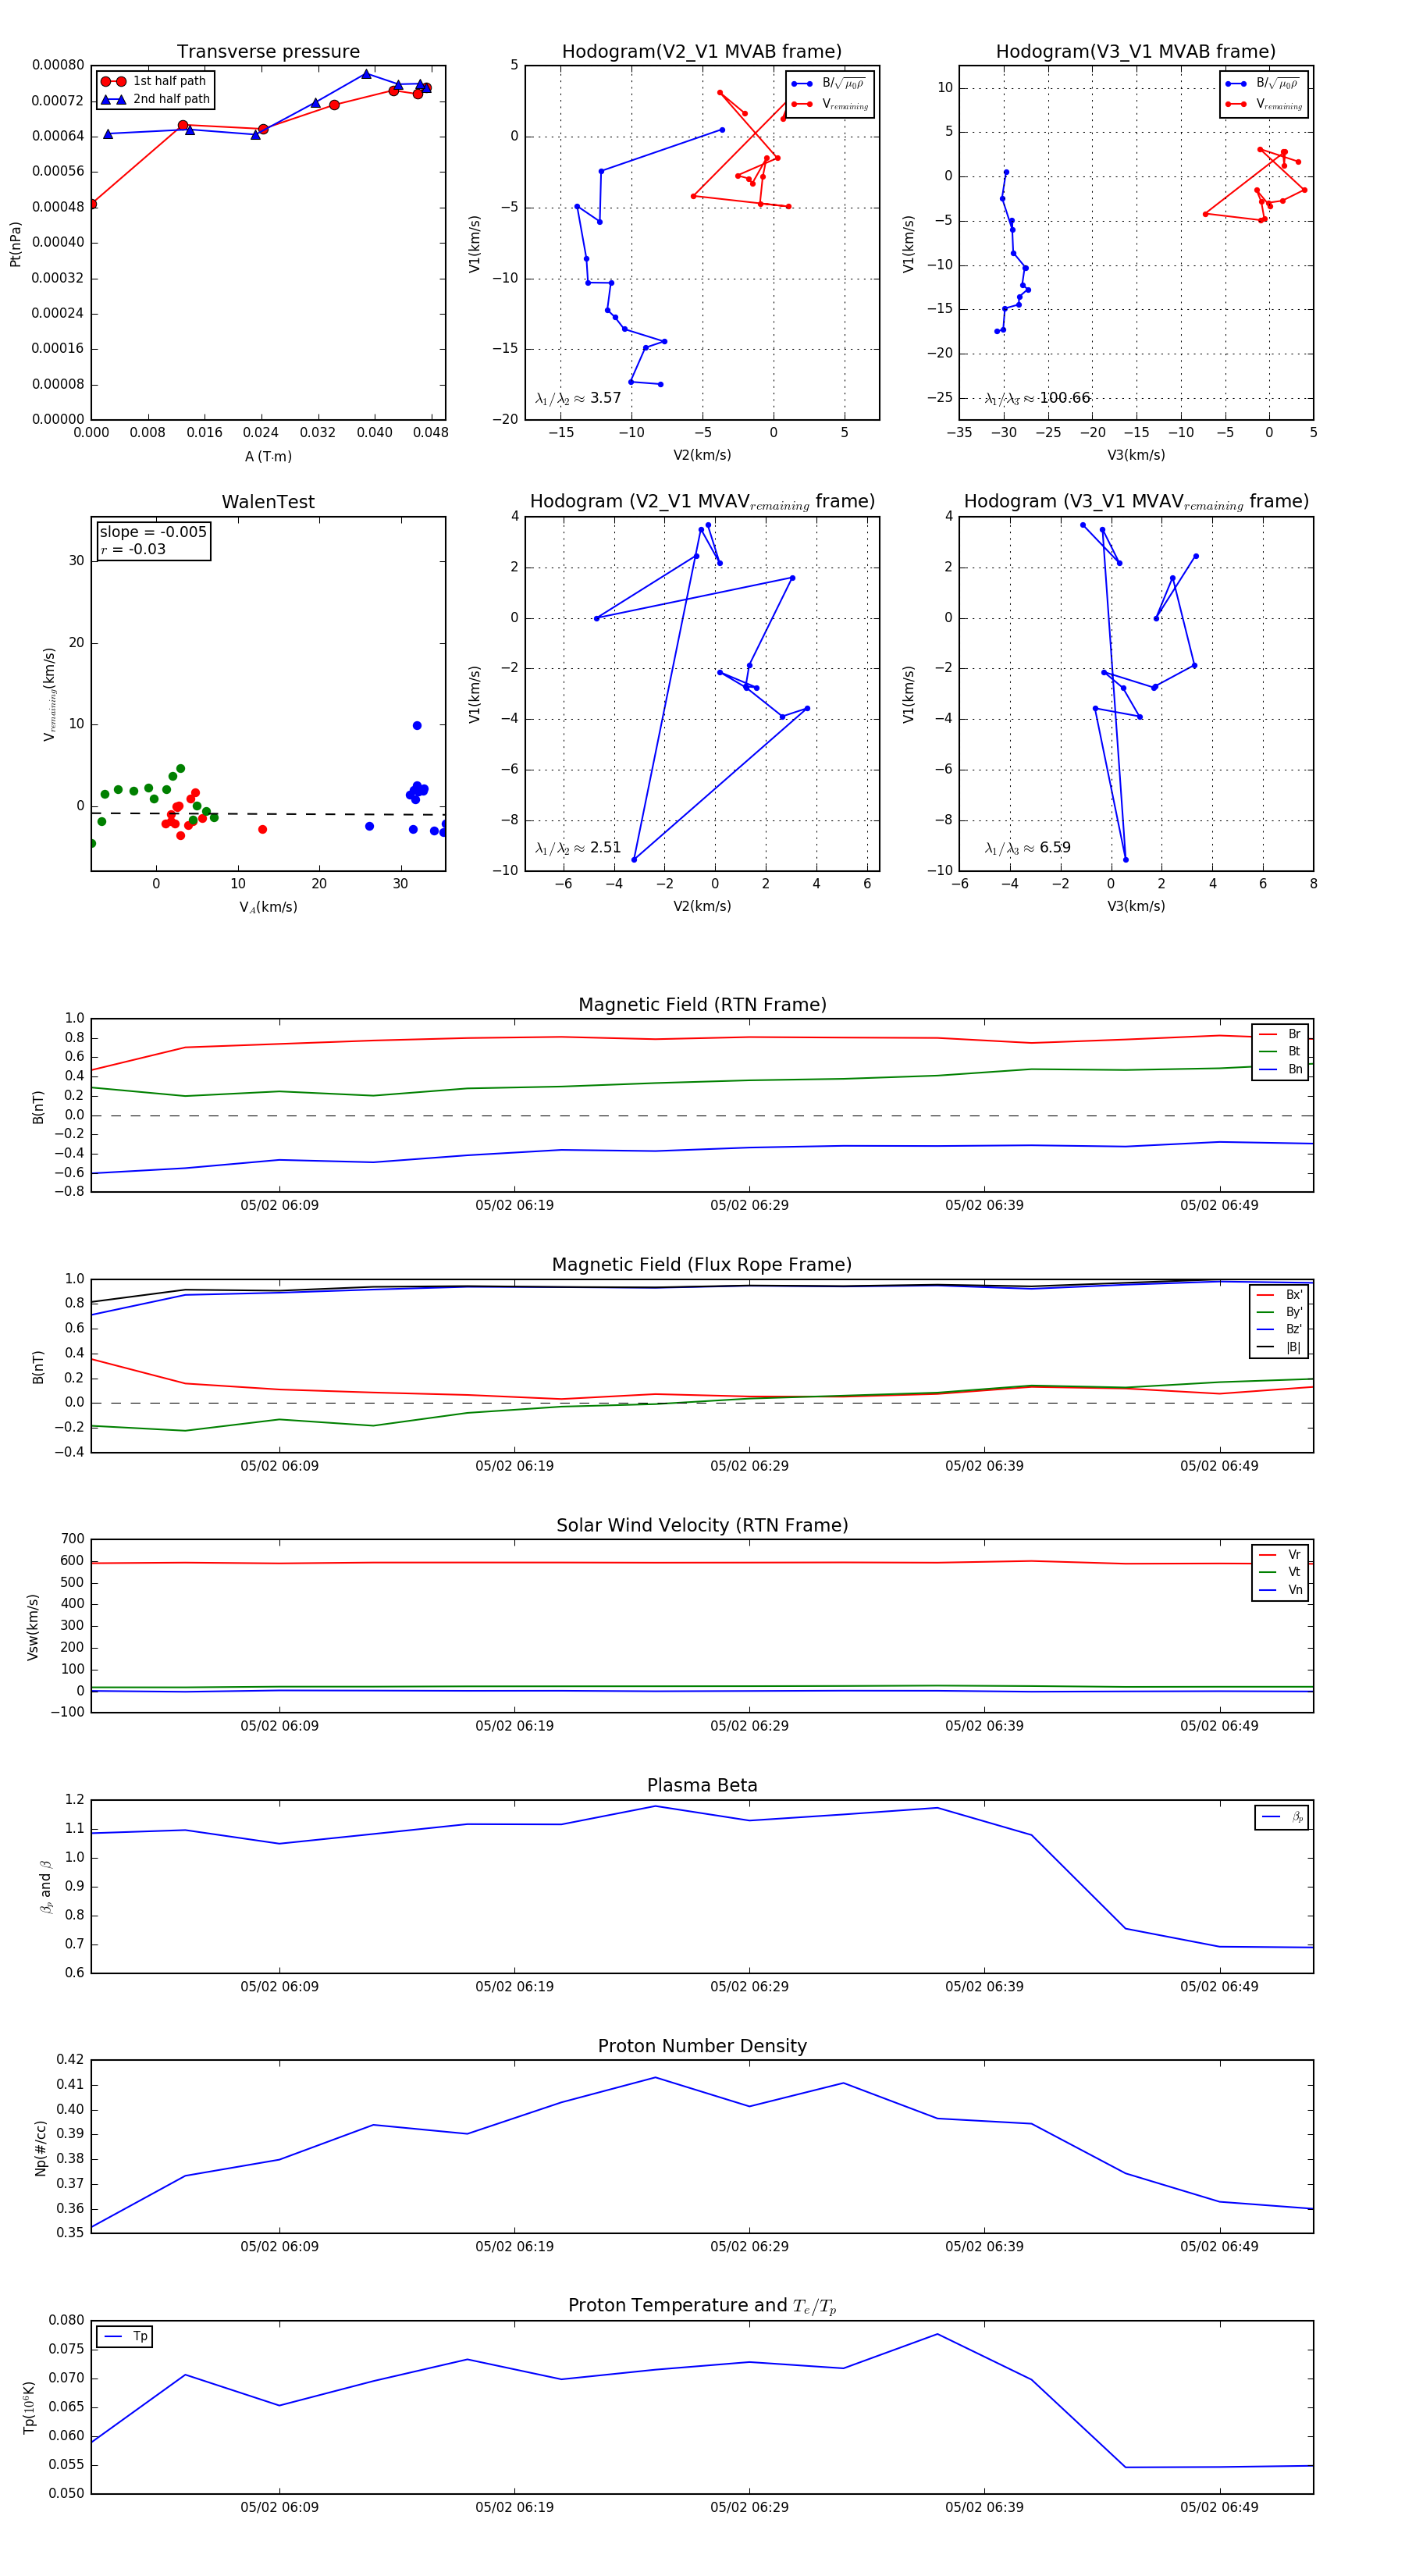Image resolution: width=1405 pixels, height=2576 pixels.
Task: Click the "Proton Number Density" title
Action: point(702,2046)
